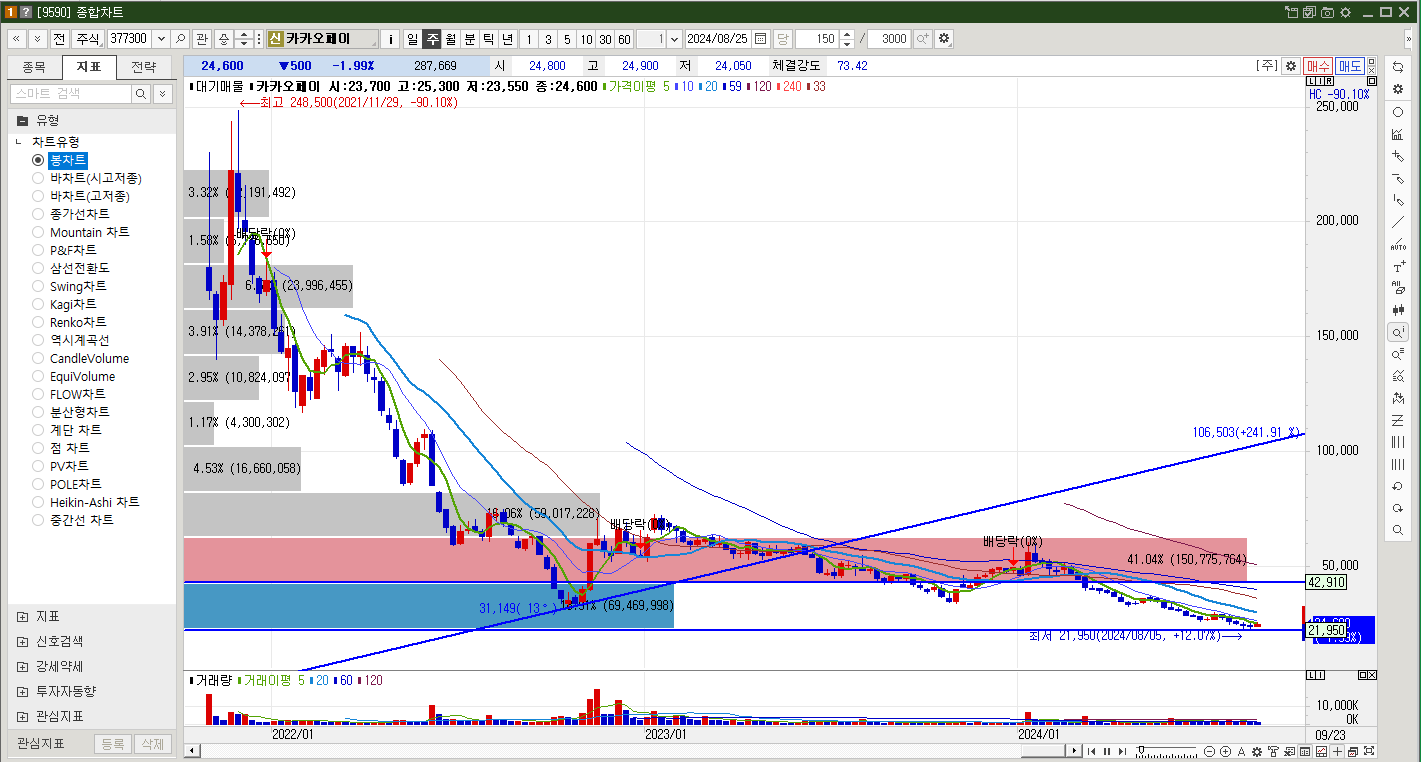The width and height of the screenshot is (1421, 762).
Task: Click the 등록 button
Action: [x=113, y=744]
